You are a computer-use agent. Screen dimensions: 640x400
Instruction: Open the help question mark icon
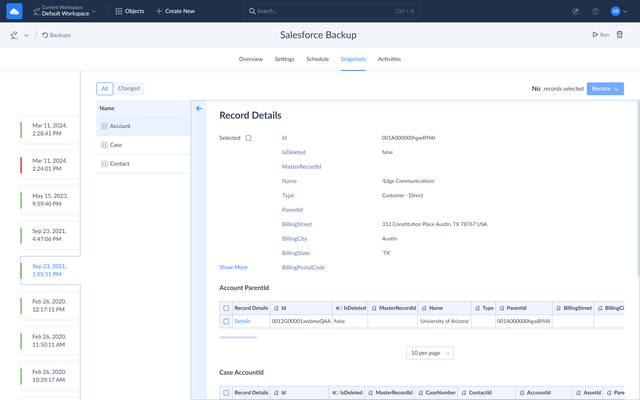[x=595, y=11]
